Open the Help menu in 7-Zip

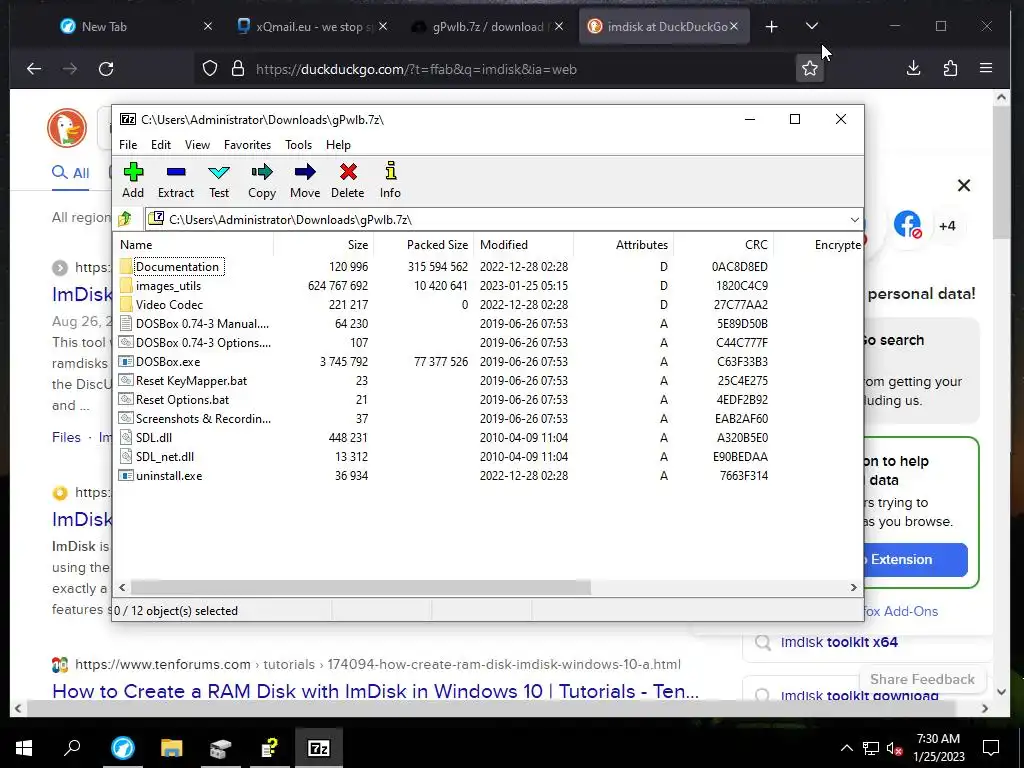click(x=338, y=145)
